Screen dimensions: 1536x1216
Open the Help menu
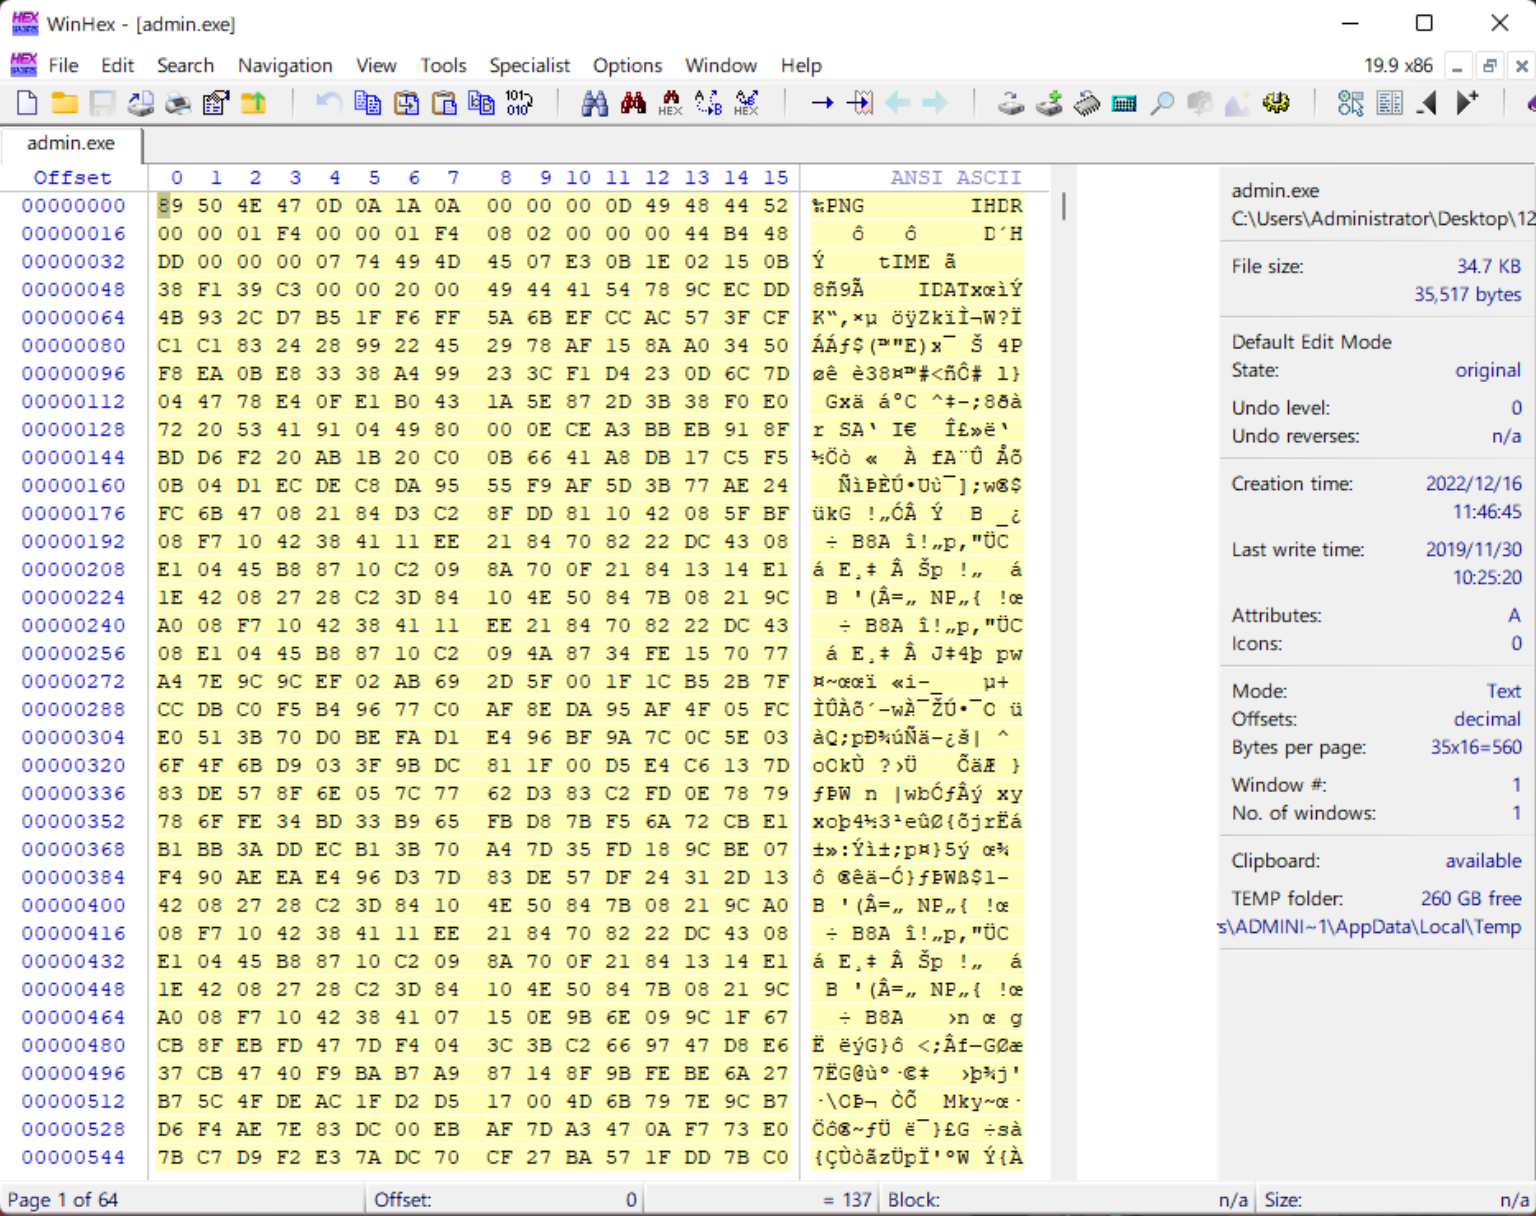click(x=801, y=65)
